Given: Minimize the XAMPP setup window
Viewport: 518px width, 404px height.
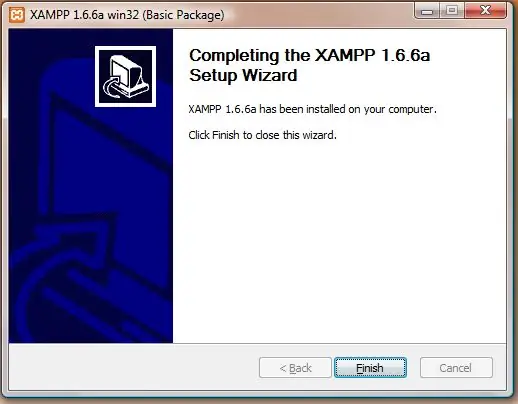Looking at the screenshot, I should [x=427, y=11].
